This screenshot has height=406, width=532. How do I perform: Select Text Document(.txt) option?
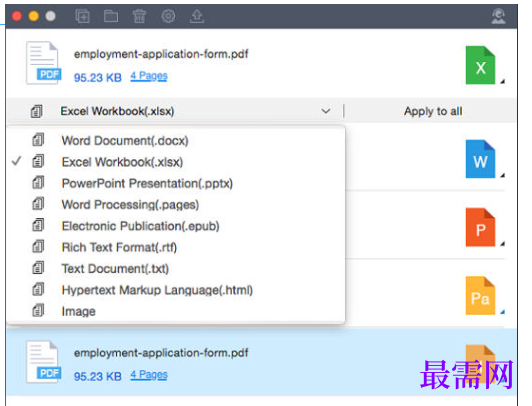click(176, 269)
